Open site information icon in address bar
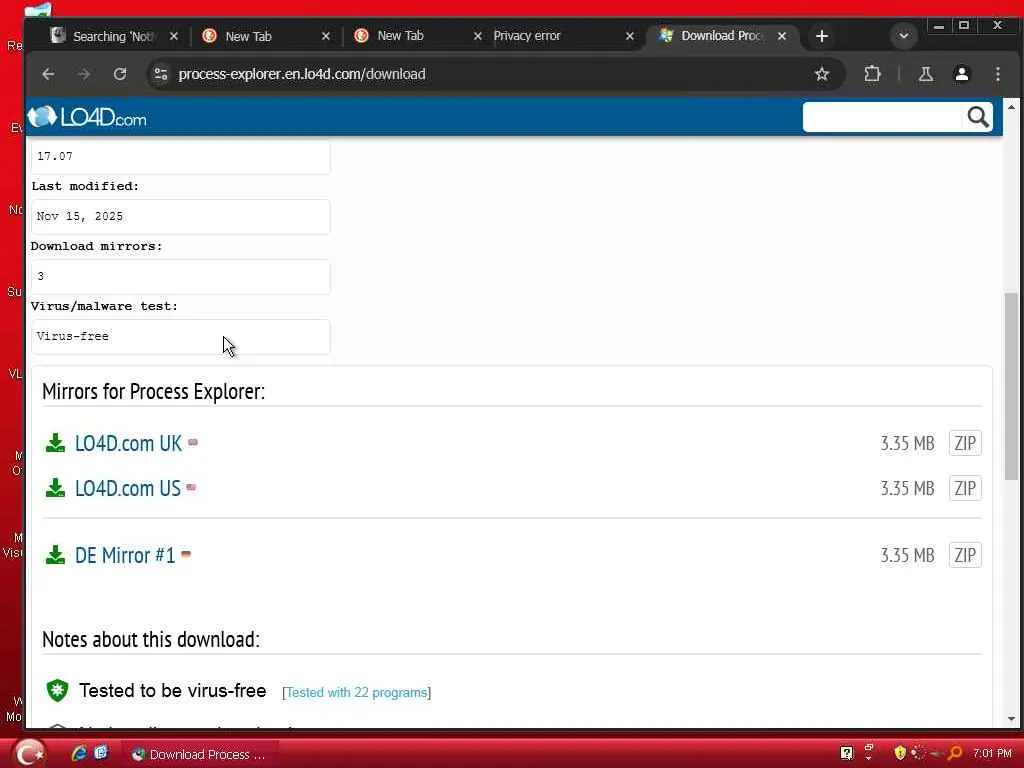This screenshot has width=1024, height=768. pos(161,74)
